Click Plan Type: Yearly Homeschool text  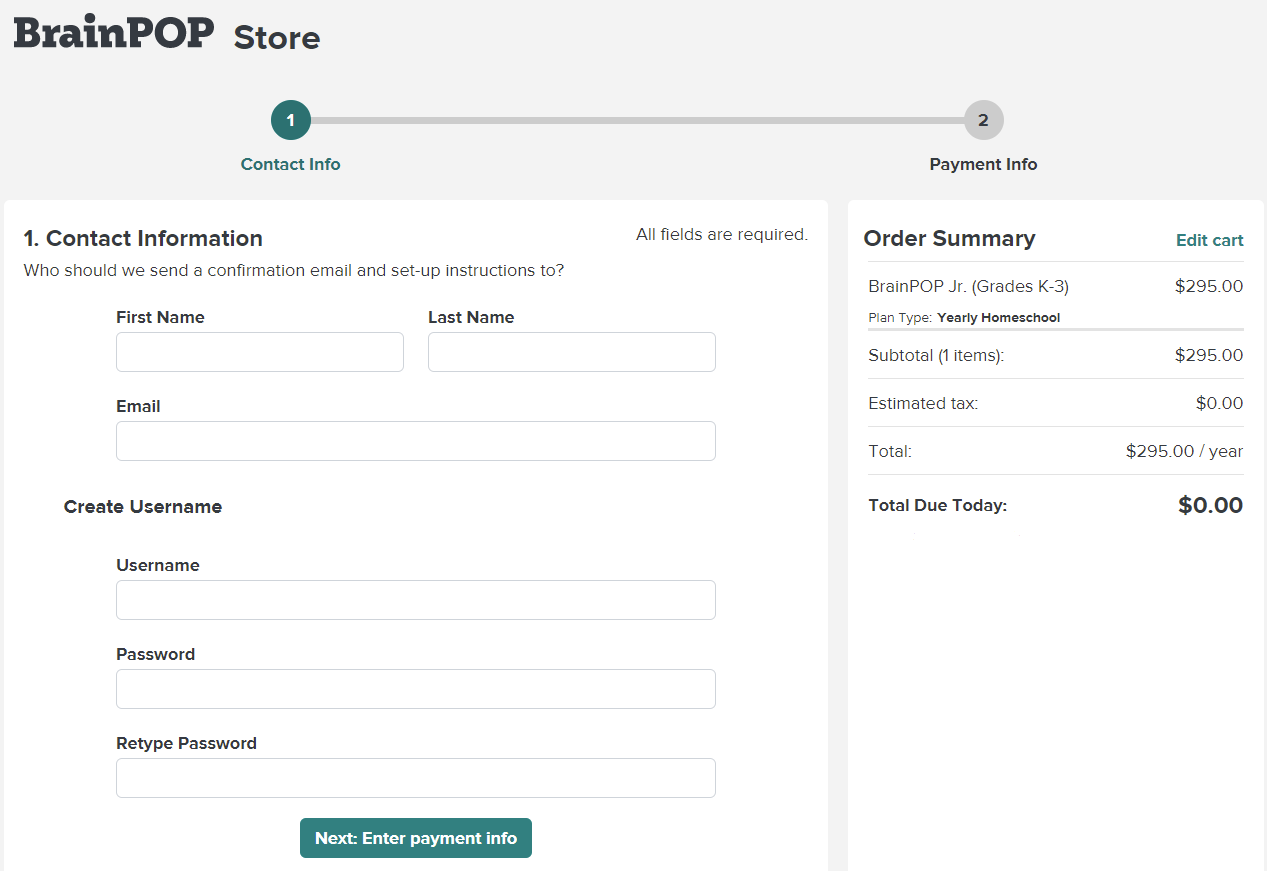[964, 317]
